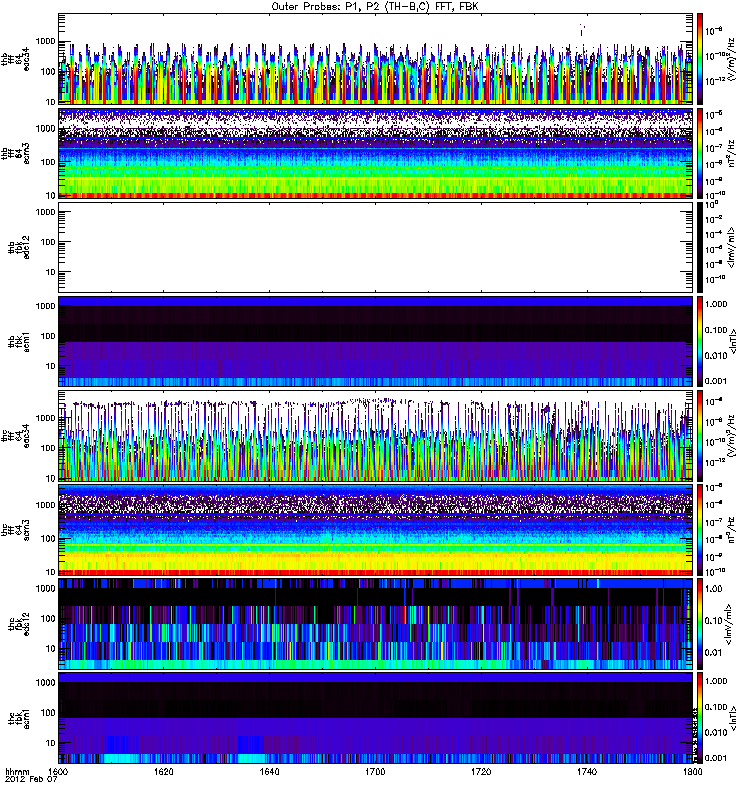750x800 pixels.
Task: Click the color bar of thc fbk edc12 panel
Action: click(x=700, y=624)
